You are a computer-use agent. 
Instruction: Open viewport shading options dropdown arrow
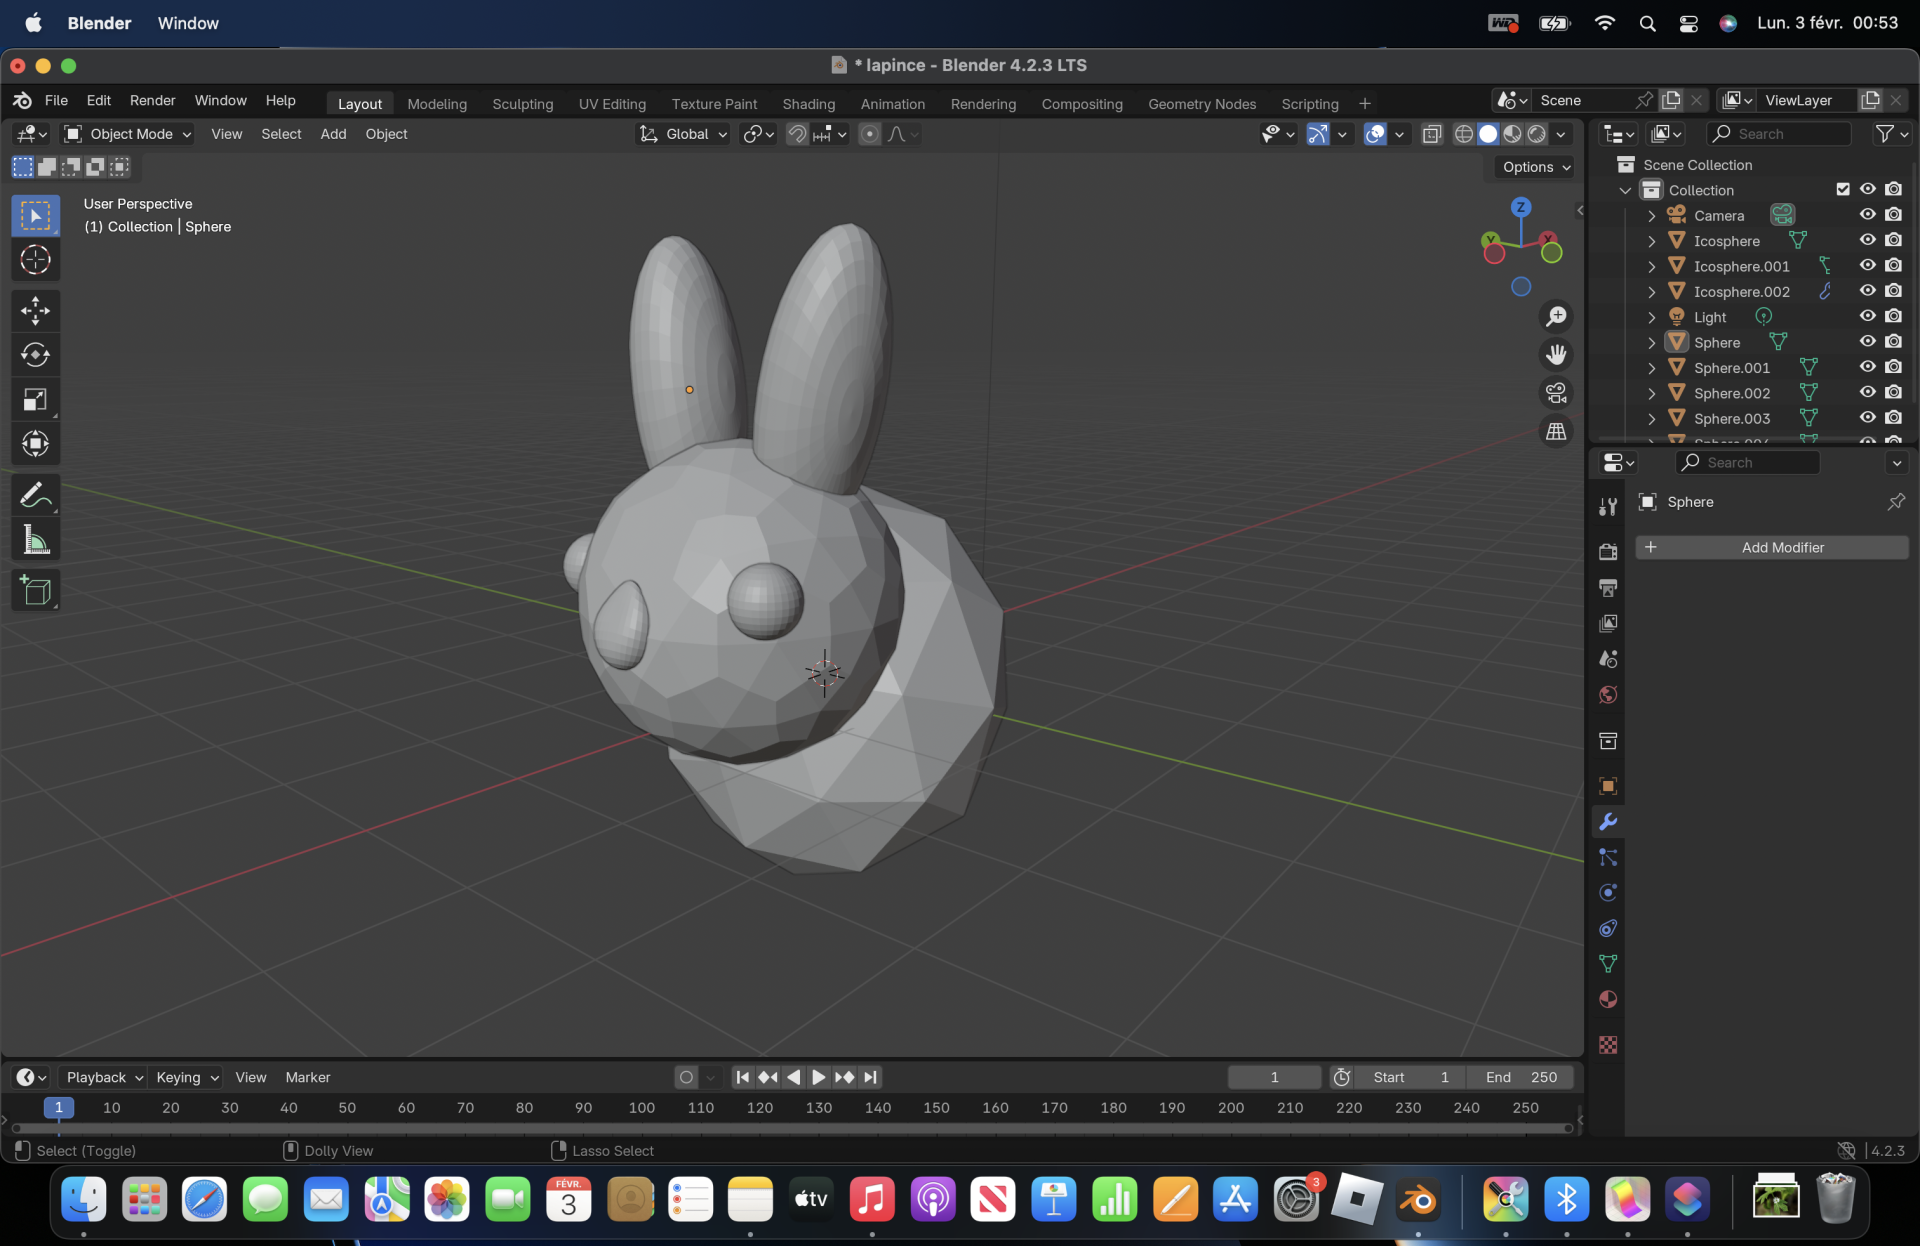tap(1561, 134)
